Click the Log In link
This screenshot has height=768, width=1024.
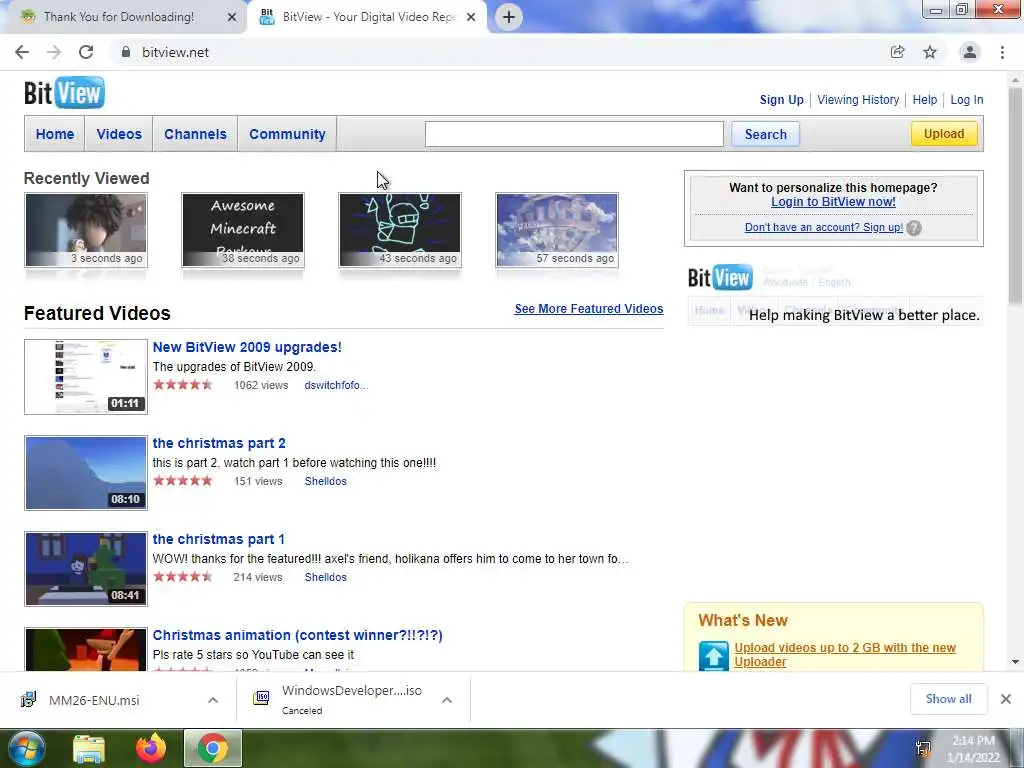tap(967, 100)
